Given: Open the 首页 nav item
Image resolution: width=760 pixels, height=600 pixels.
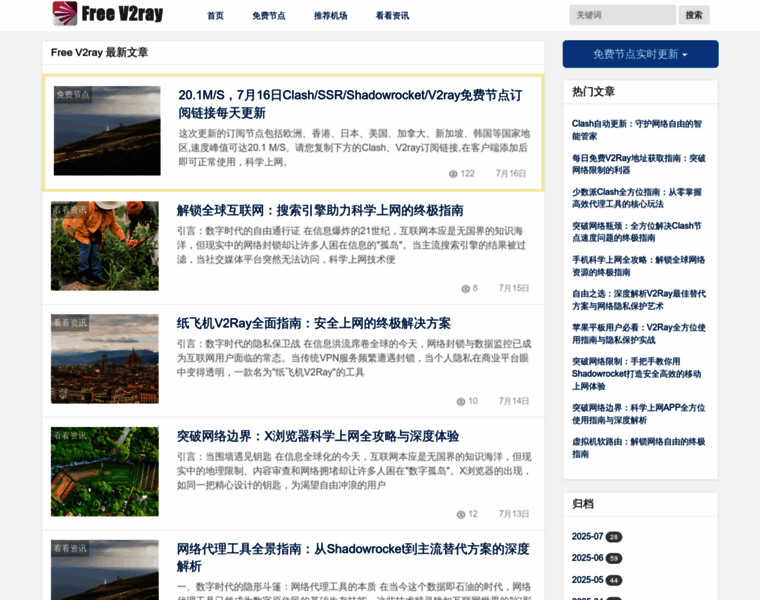Looking at the screenshot, I should (x=215, y=16).
